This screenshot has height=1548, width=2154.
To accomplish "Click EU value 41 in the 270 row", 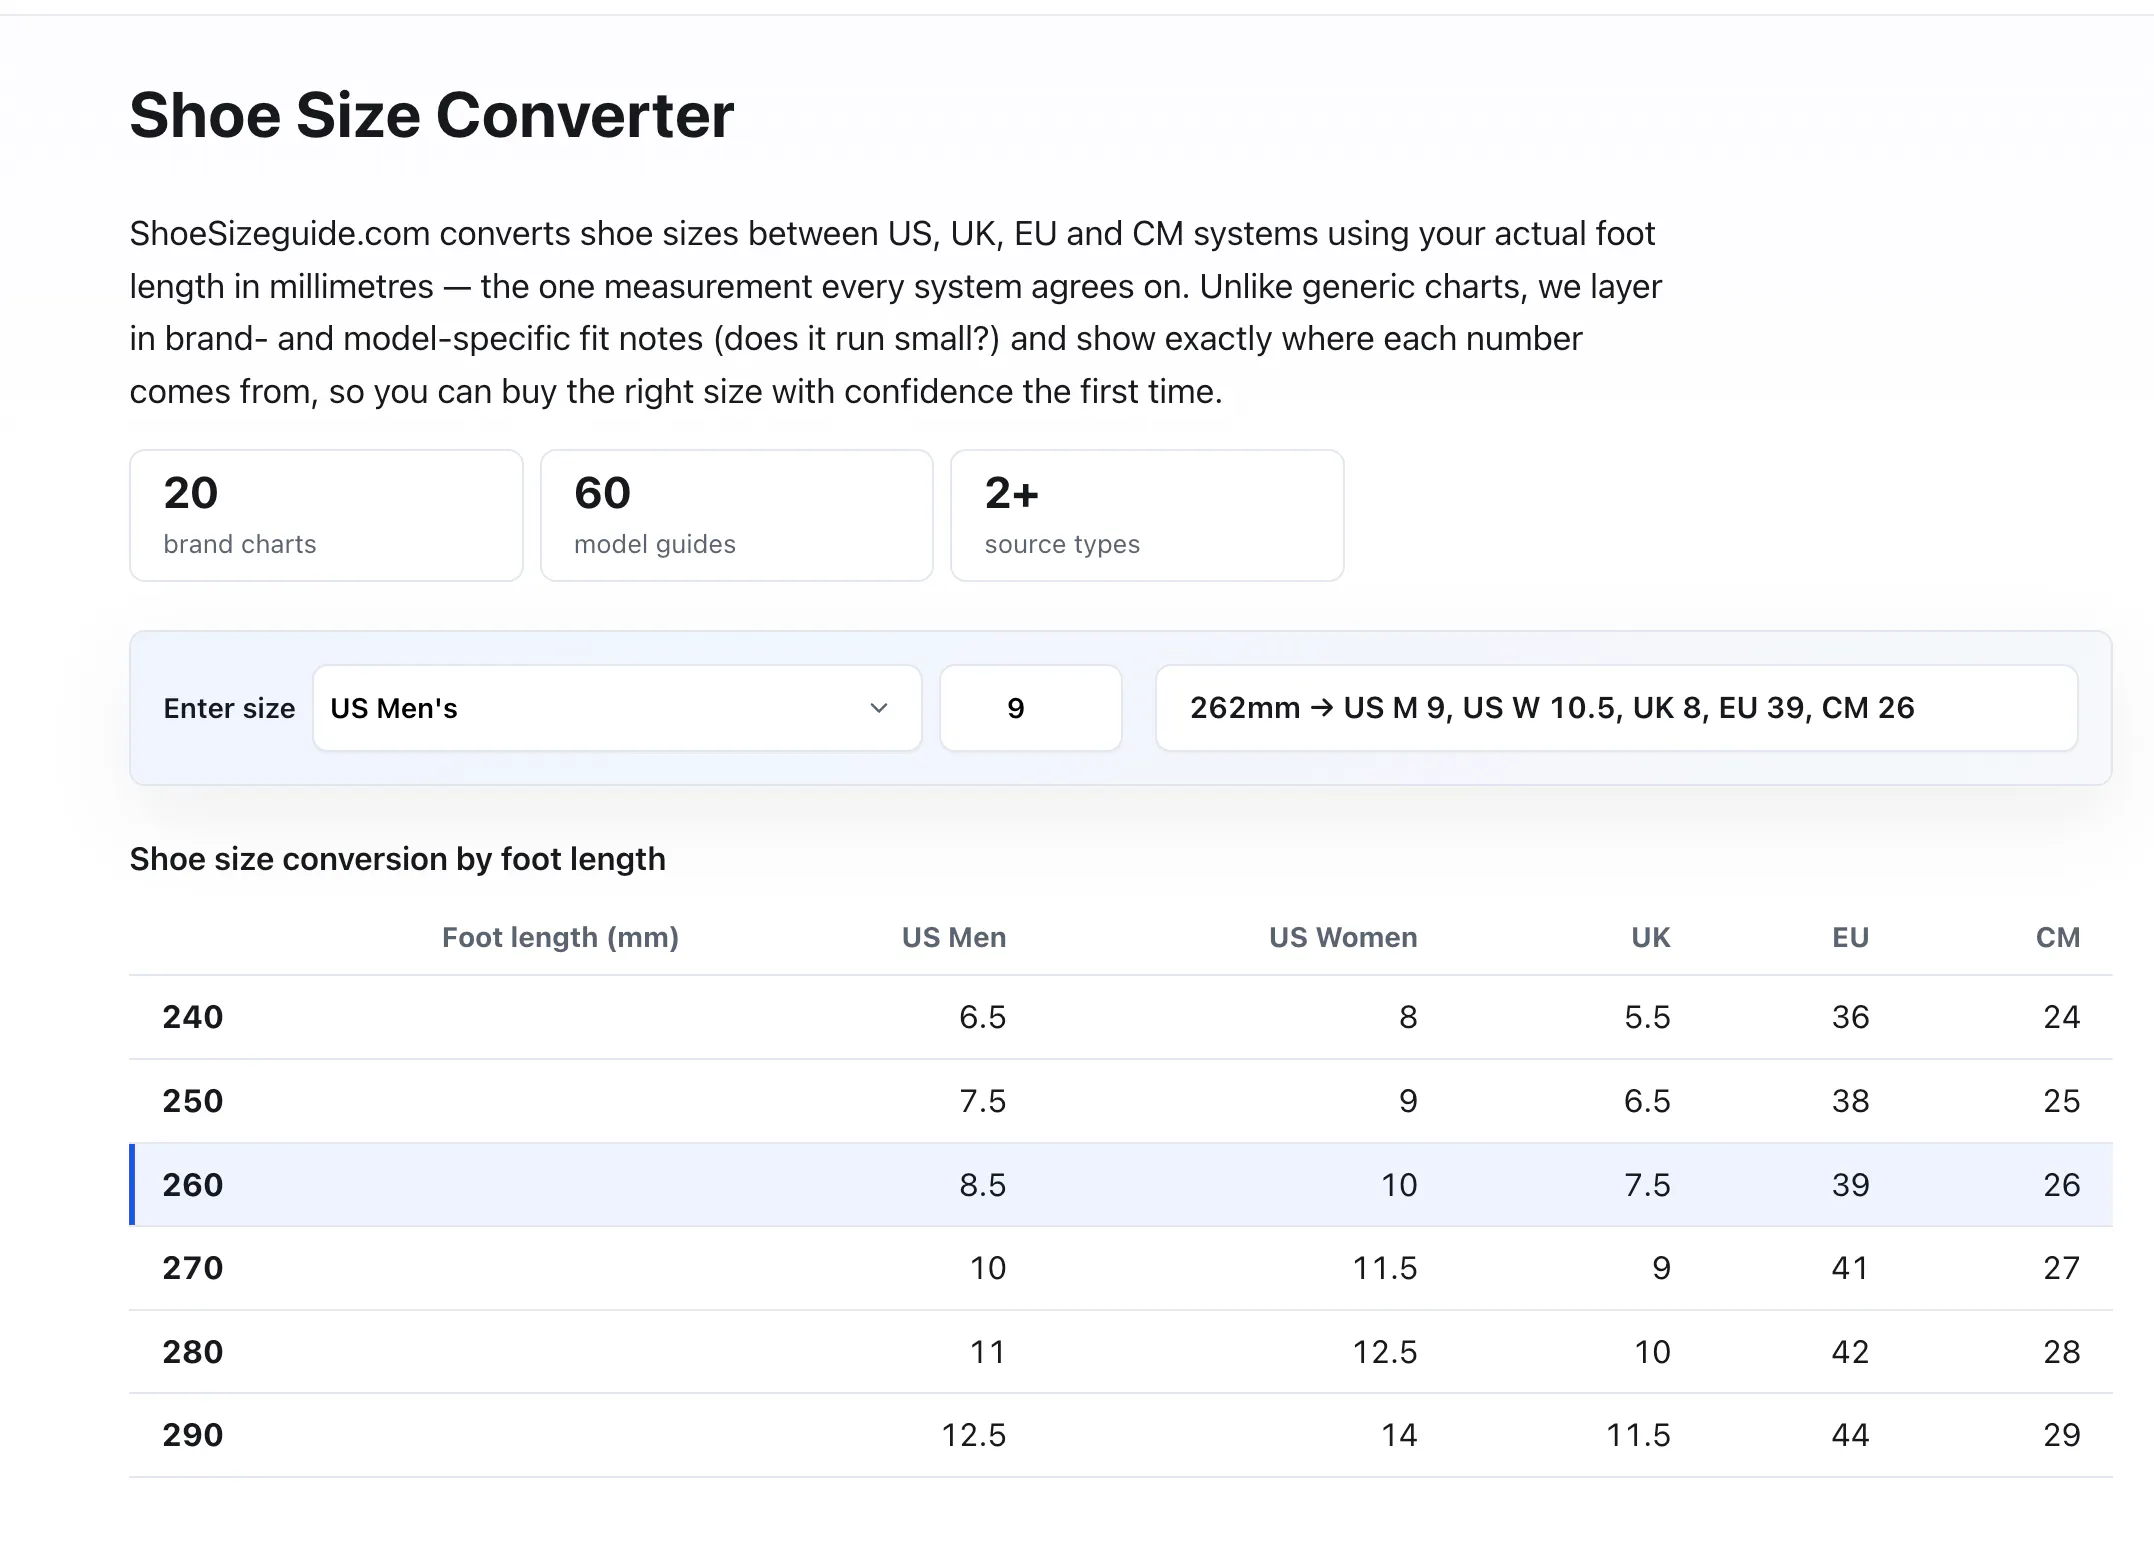I will click(1850, 1268).
